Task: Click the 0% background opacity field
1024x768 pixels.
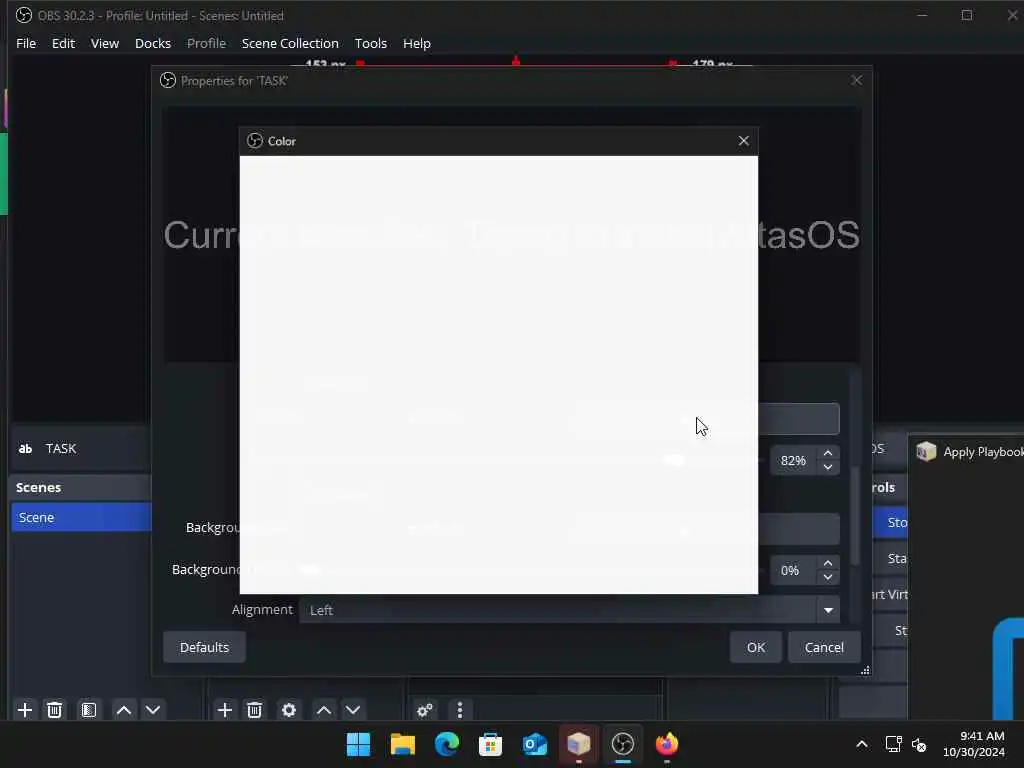Action: [x=795, y=570]
